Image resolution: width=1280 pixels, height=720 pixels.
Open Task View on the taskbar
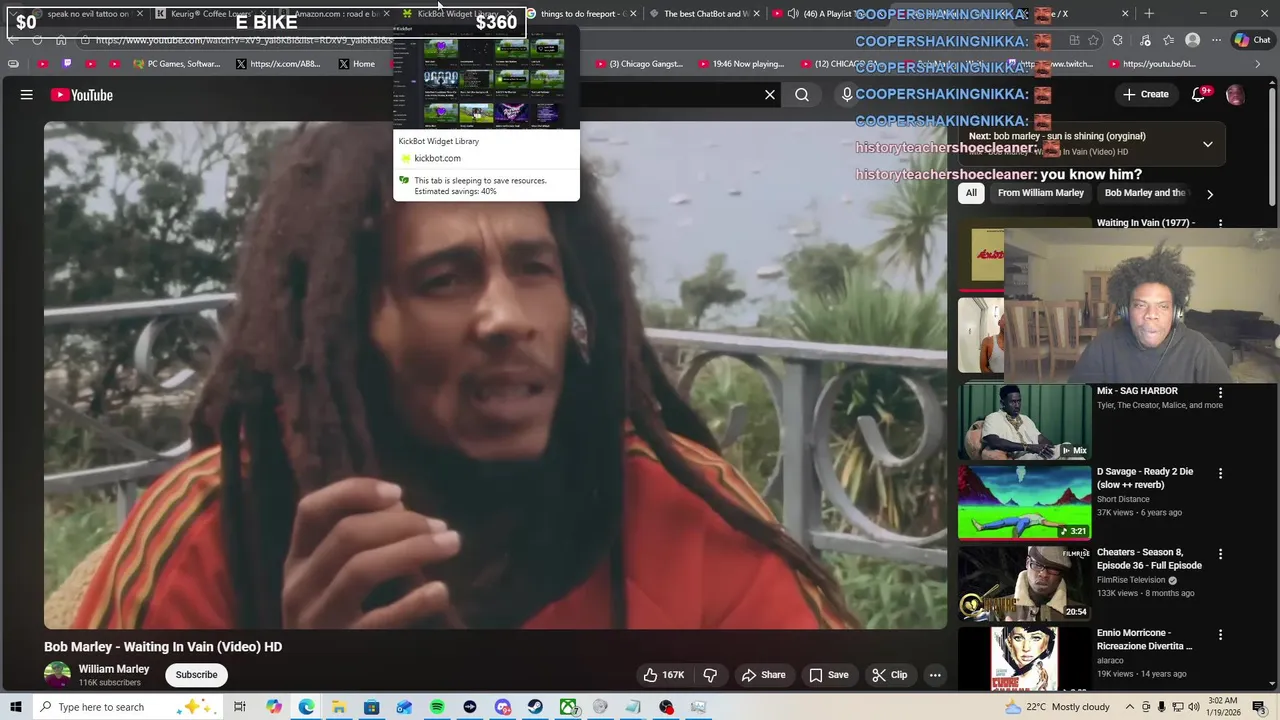click(240, 707)
